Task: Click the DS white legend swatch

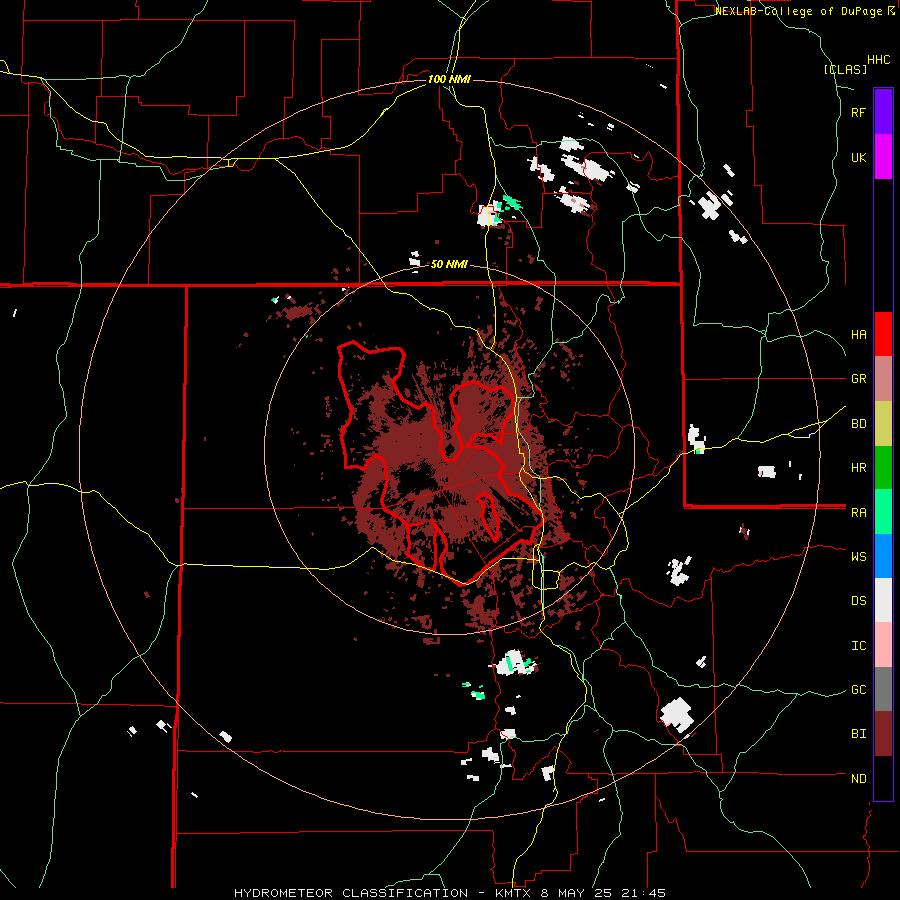Action: [883, 600]
